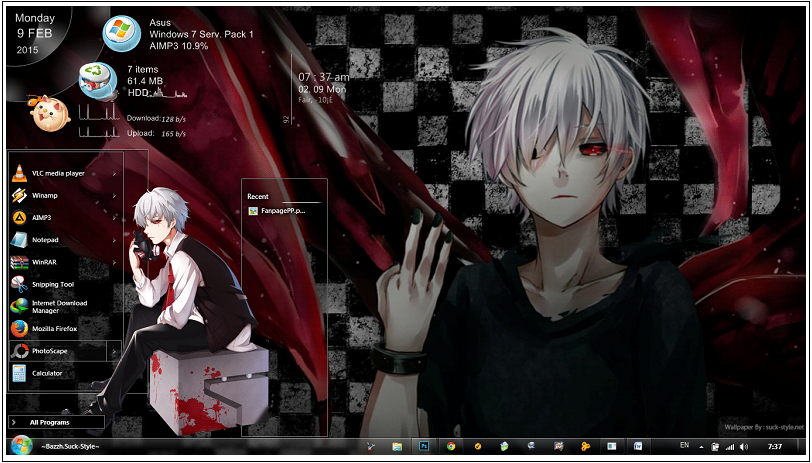Click the first pinned taskbar icon
The image size is (812, 463).
pos(371,446)
